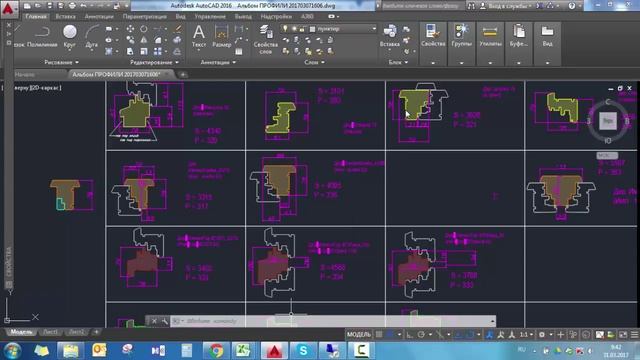The height and width of the screenshot is (360, 640).
Task: Select the Polyline (Полилиния) tool
Action: (42, 37)
